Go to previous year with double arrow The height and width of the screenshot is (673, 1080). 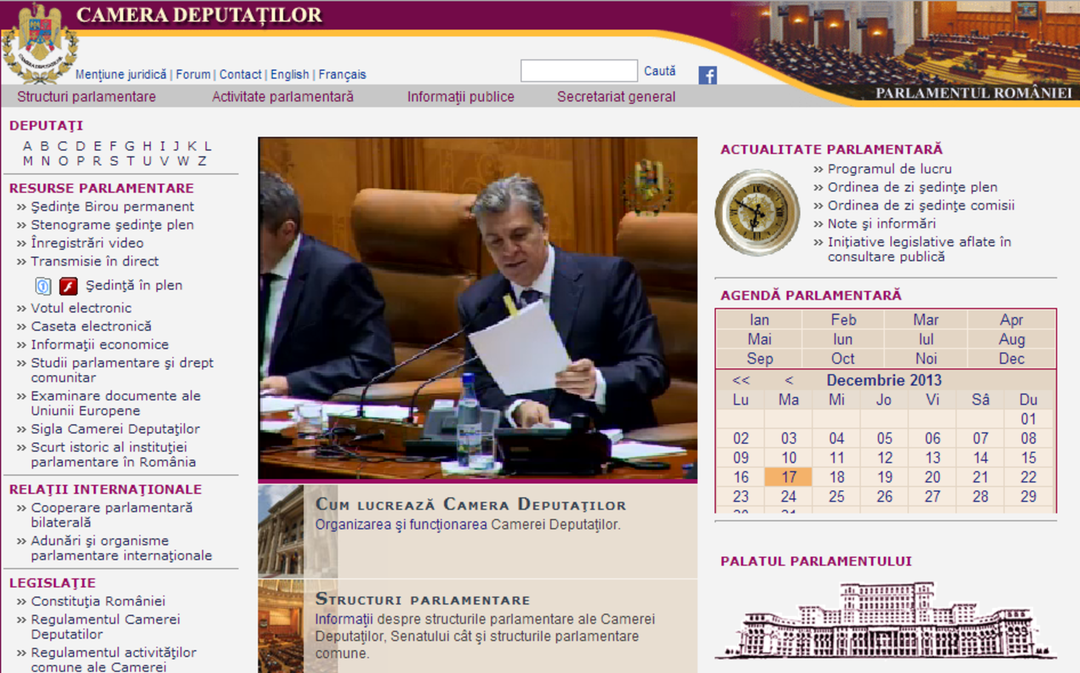(741, 380)
